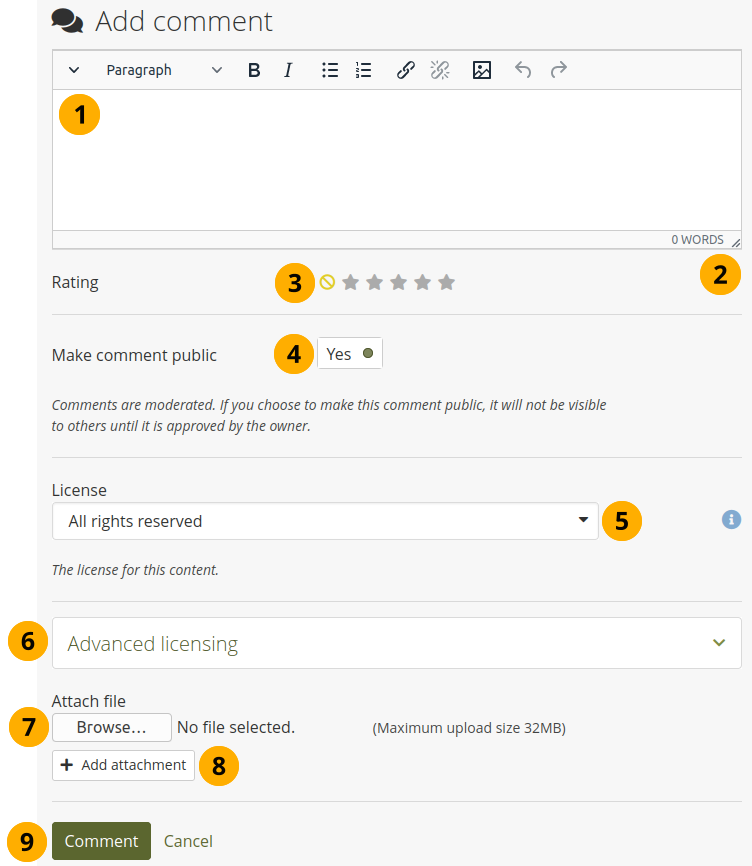This screenshot has width=752, height=866.
Task: Expand the Advanced licensing section
Action: 396,643
